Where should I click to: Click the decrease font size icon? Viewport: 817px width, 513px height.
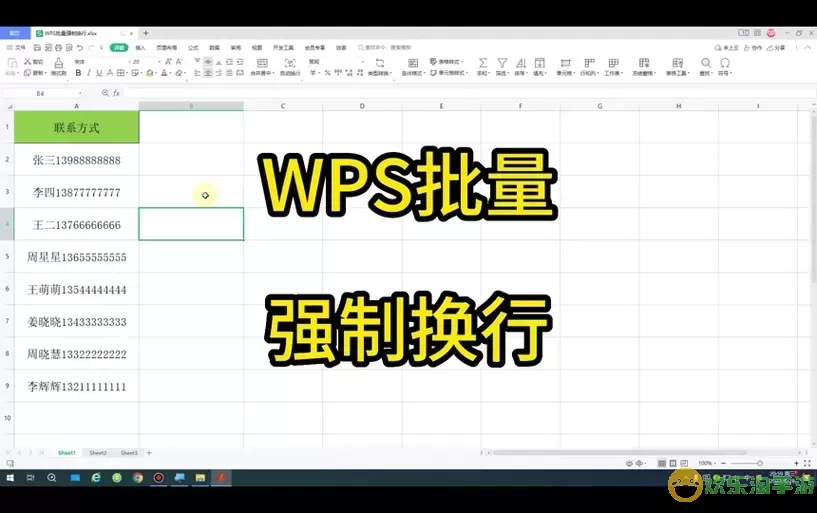coord(179,61)
